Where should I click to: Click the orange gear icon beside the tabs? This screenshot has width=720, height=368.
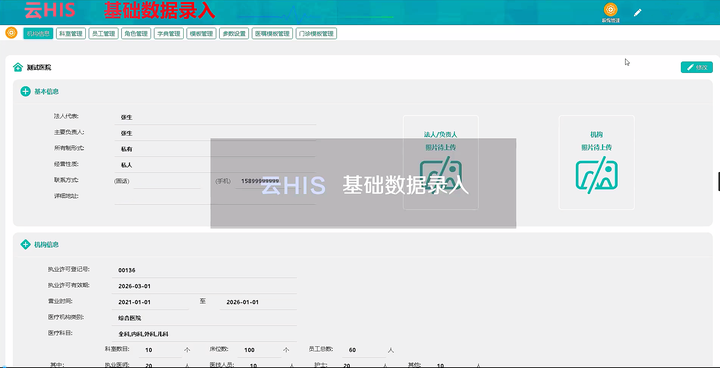pyautogui.click(x=11, y=33)
